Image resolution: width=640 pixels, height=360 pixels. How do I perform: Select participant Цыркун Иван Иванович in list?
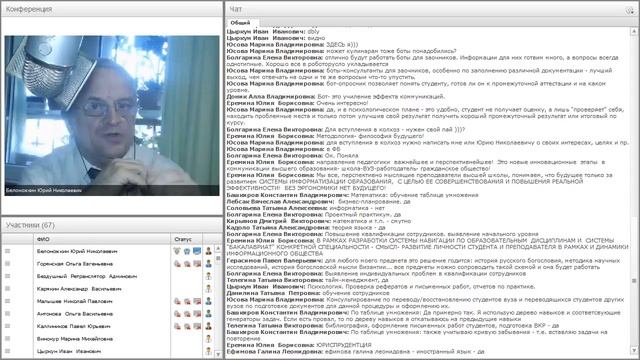[69, 351]
